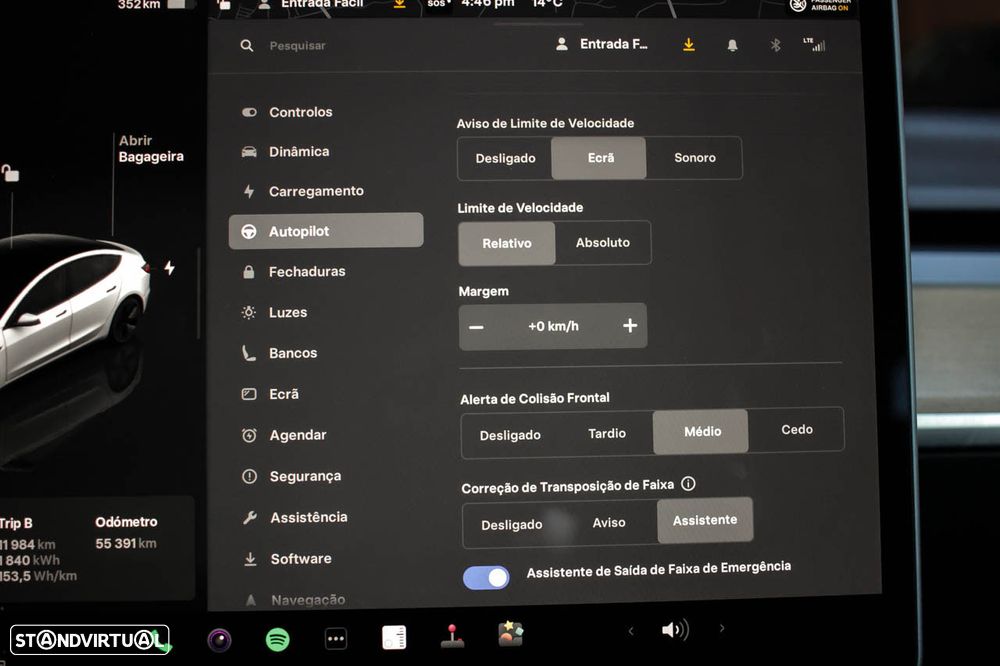1000x666 pixels.
Task: Set forward collision alert to Médio
Action: (701, 432)
